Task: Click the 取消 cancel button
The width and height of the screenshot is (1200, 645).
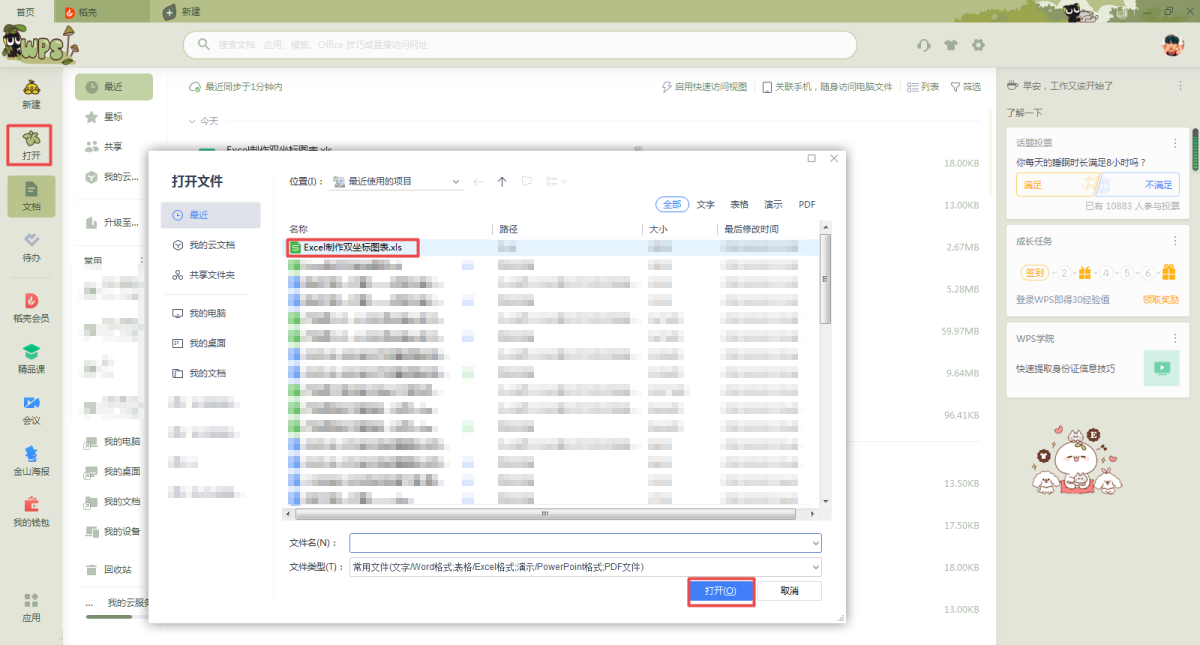Action: [x=789, y=591]
